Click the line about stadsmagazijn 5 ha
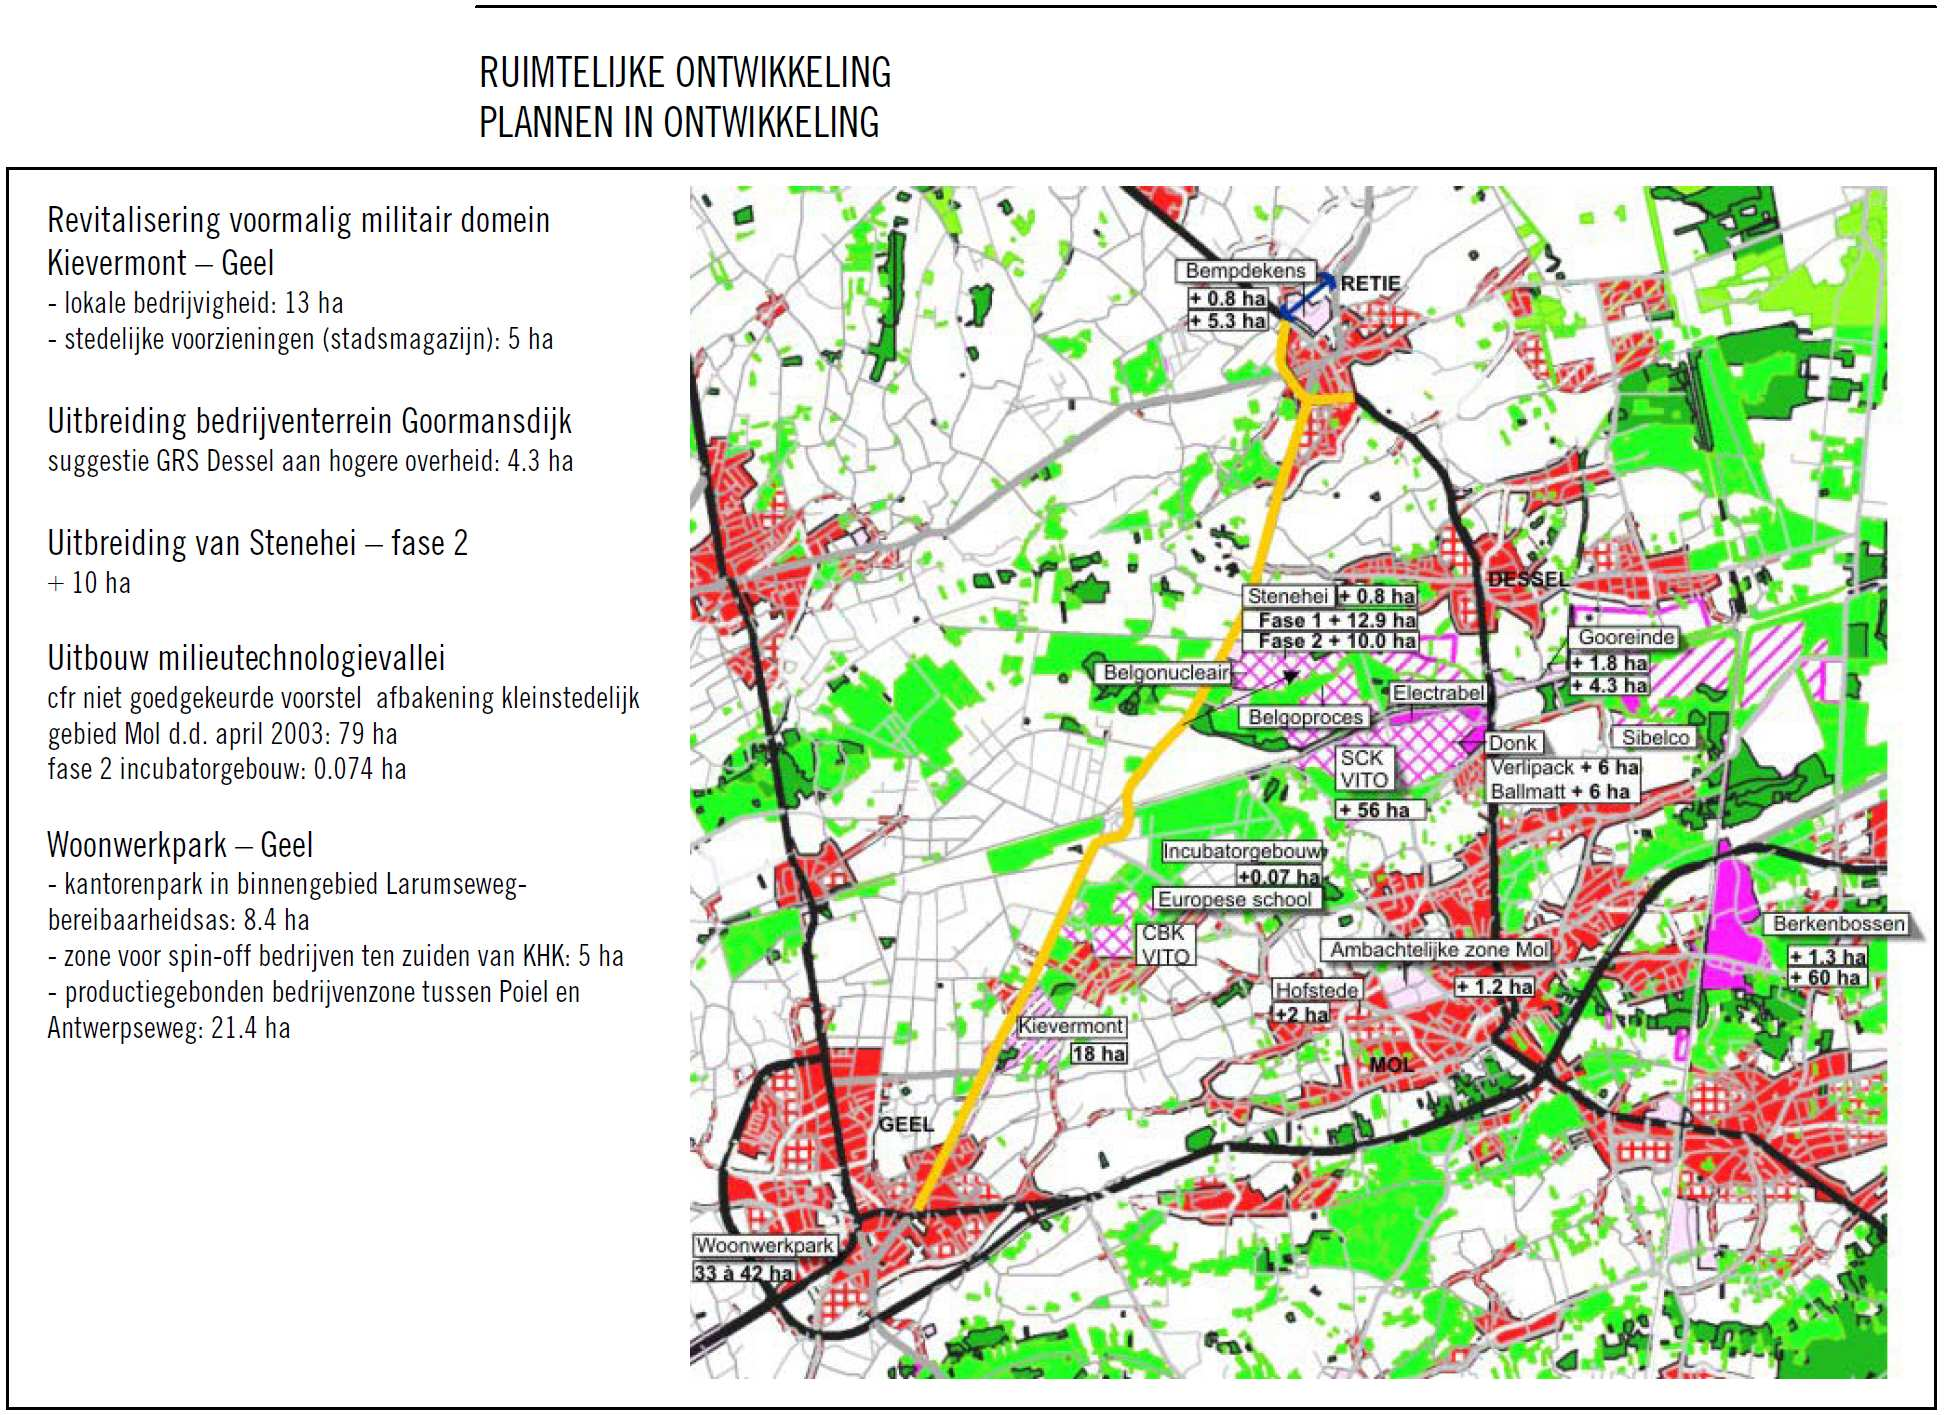The height and width of the screenshot is (1415, 1945). point(300,339)
